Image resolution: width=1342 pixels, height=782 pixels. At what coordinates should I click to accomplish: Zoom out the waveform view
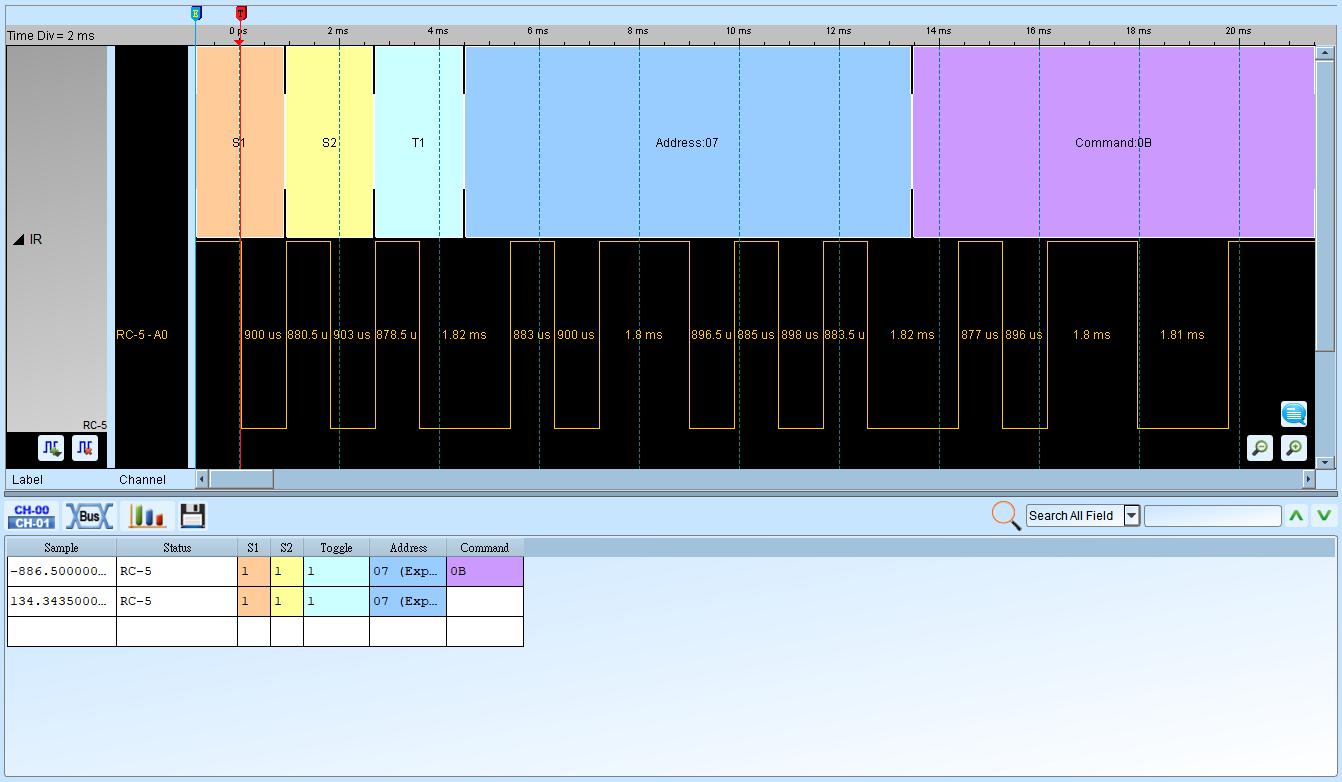coord(1260,448)
